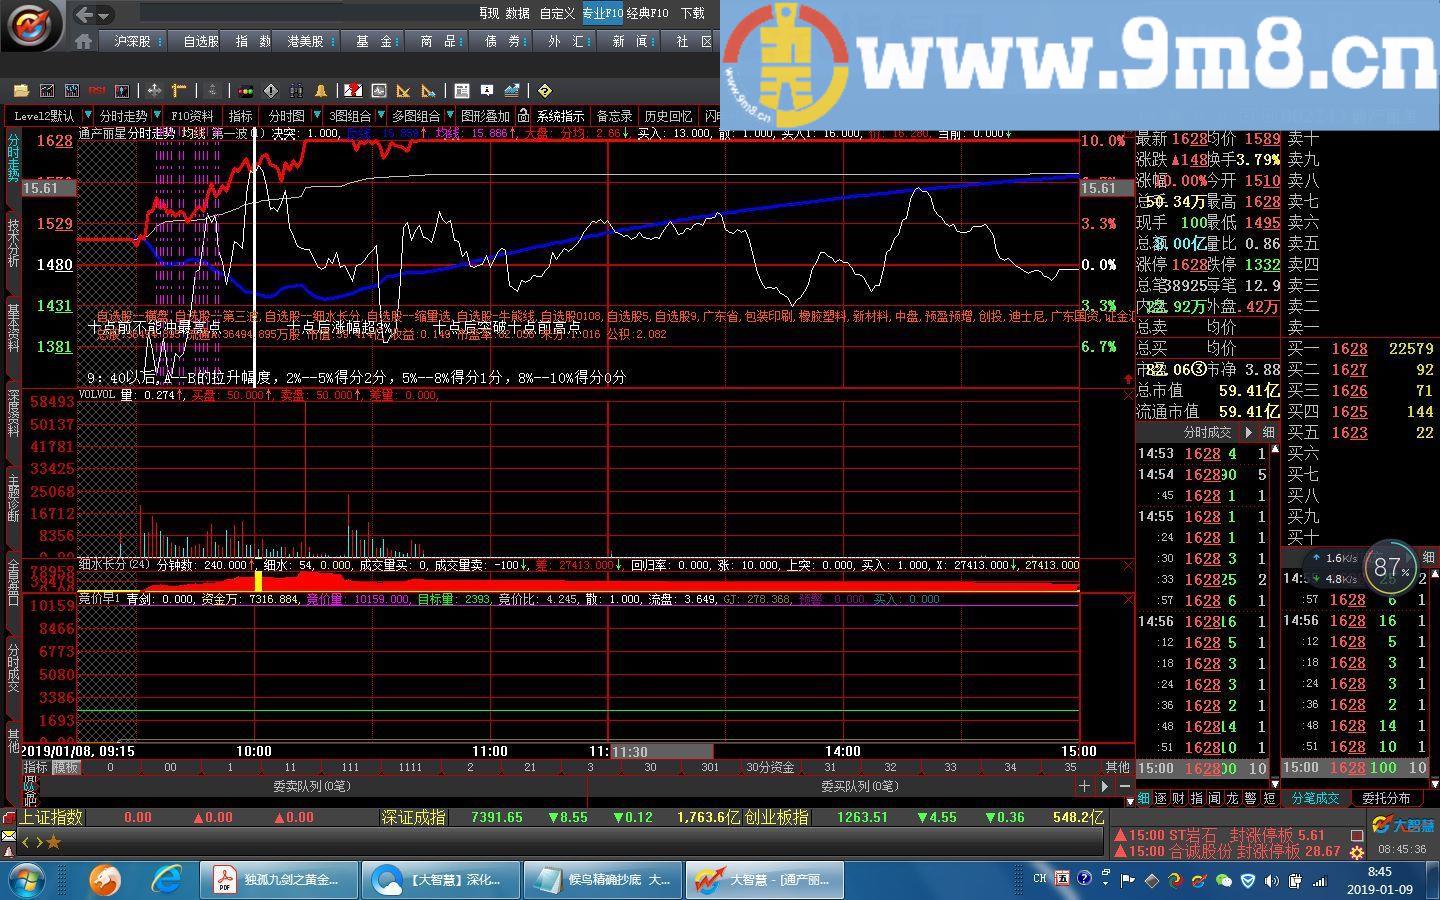
Task: Expand the 分时走势 dropdown arrow
Action: (157, 116)
